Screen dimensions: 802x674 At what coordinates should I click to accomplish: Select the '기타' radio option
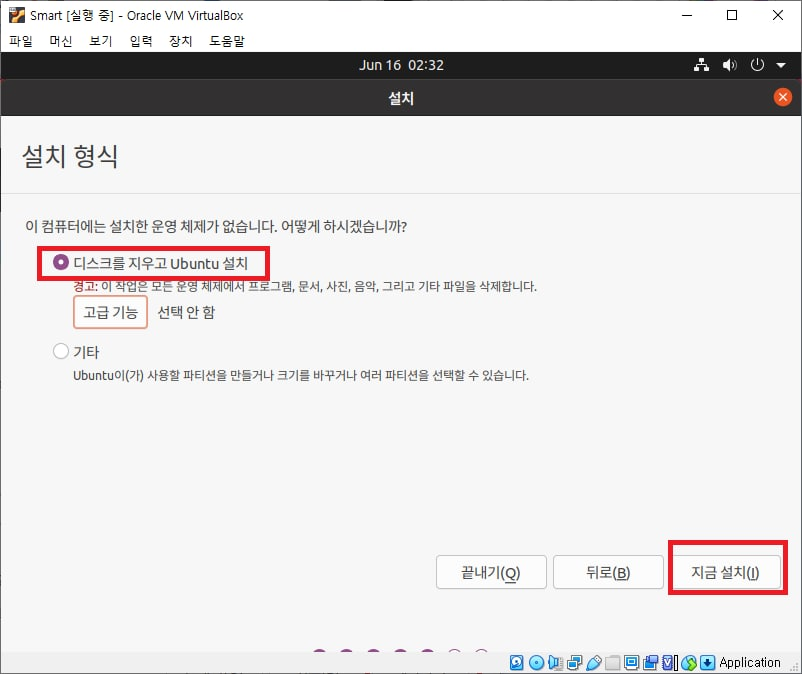[61, 351]
